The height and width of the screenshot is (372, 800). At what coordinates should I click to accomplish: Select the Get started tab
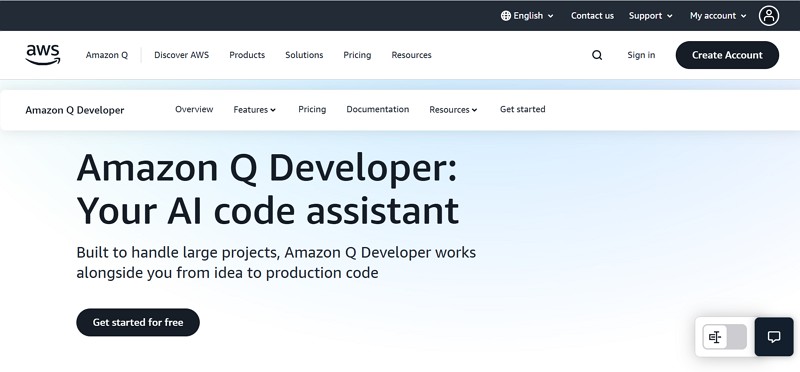coord(522,109)
